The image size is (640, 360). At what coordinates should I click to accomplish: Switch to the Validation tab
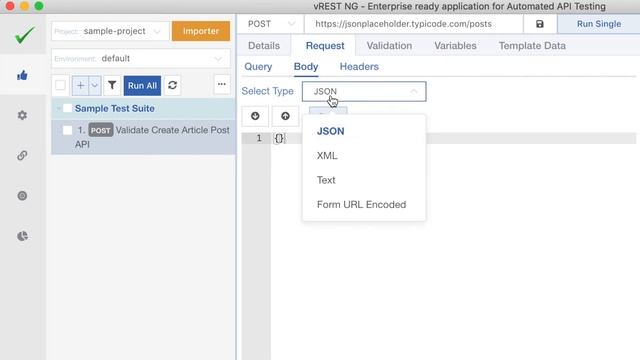[389, 46]
